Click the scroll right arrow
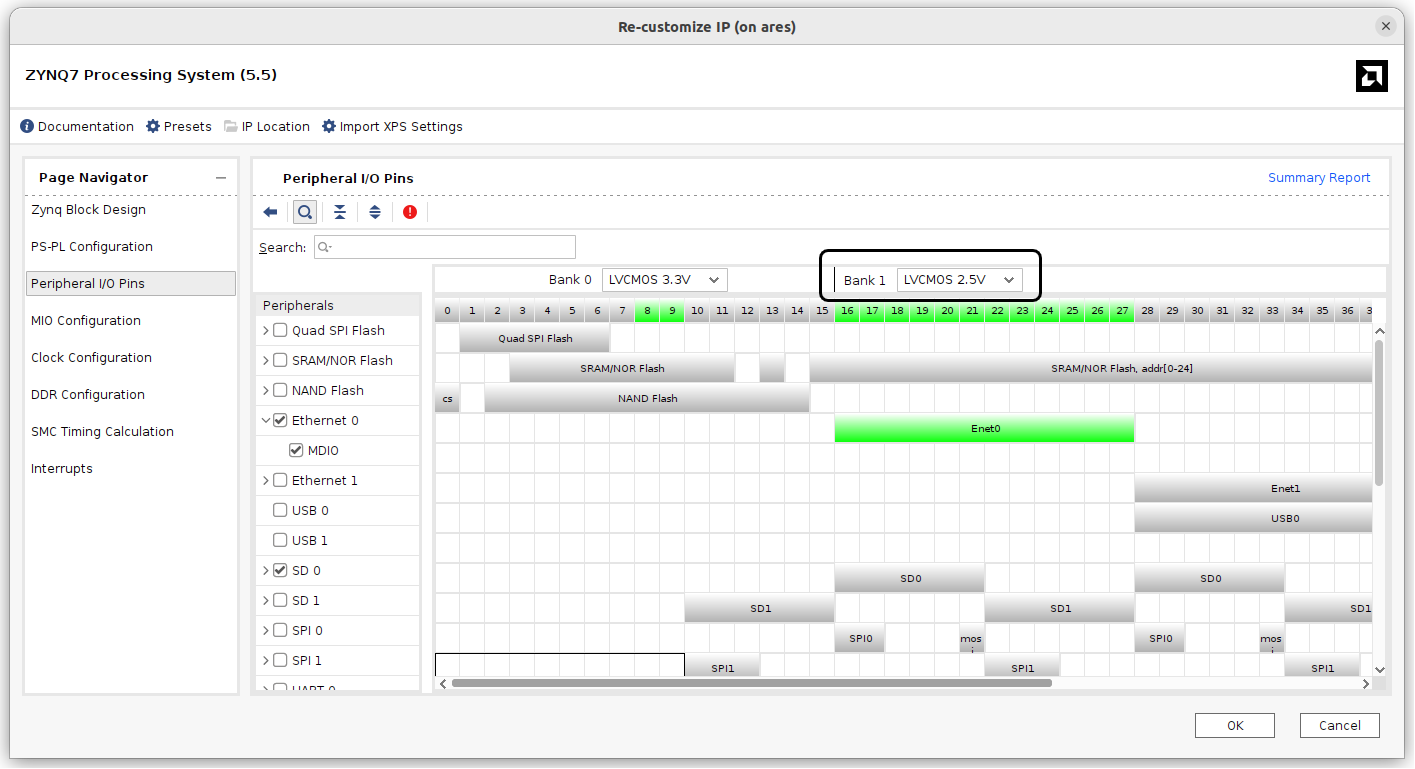The width and height of the screenshot is (1415, 769). (1366, 684)
